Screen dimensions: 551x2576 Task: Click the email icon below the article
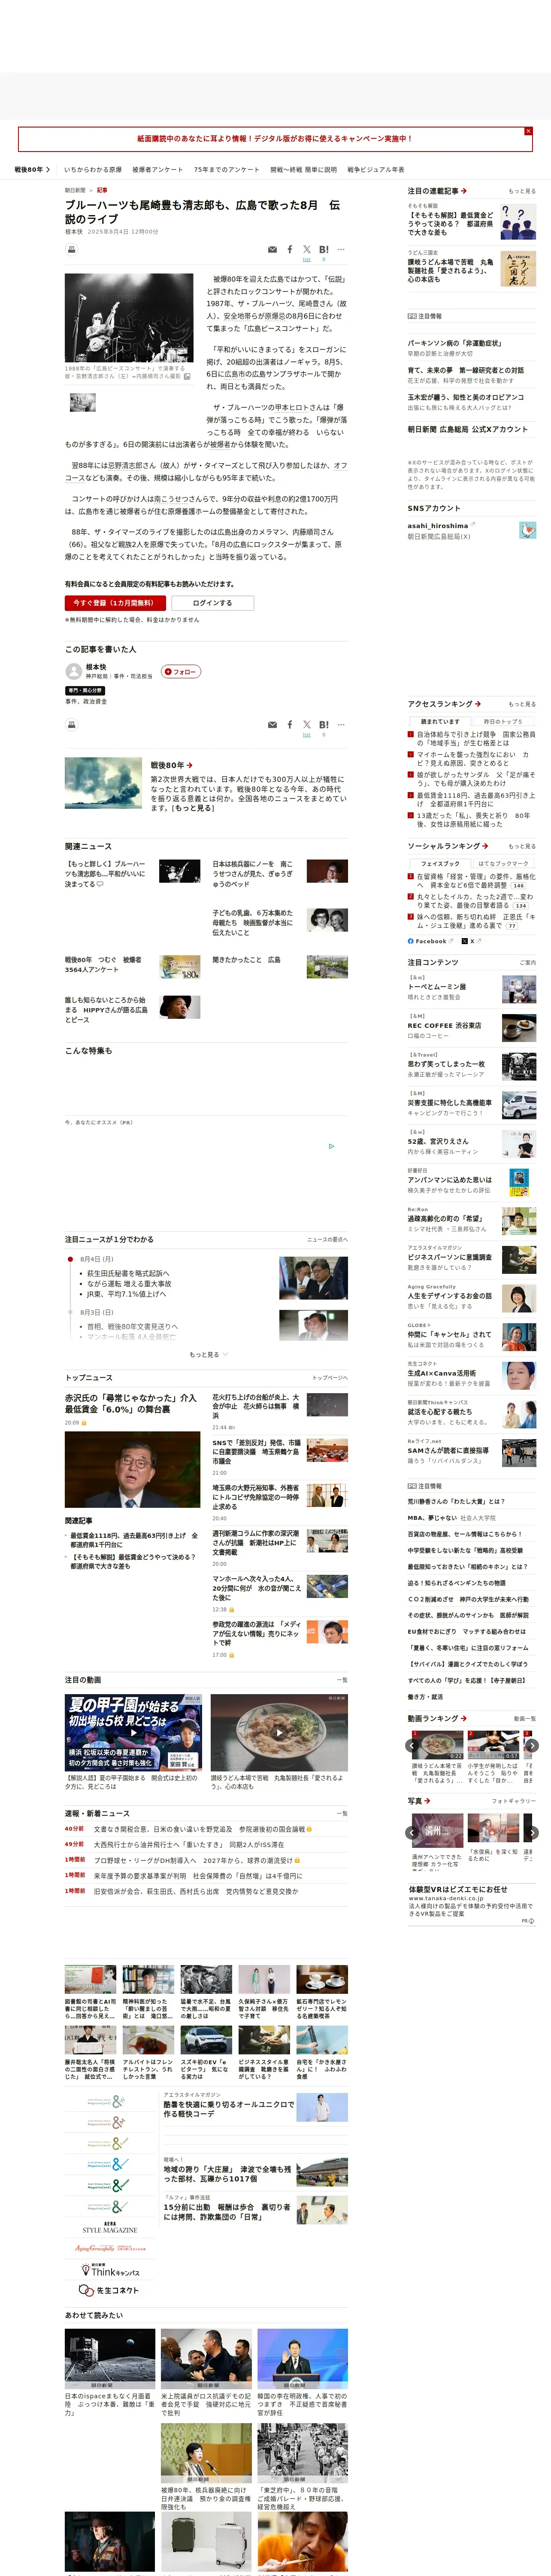pos(272,725)
